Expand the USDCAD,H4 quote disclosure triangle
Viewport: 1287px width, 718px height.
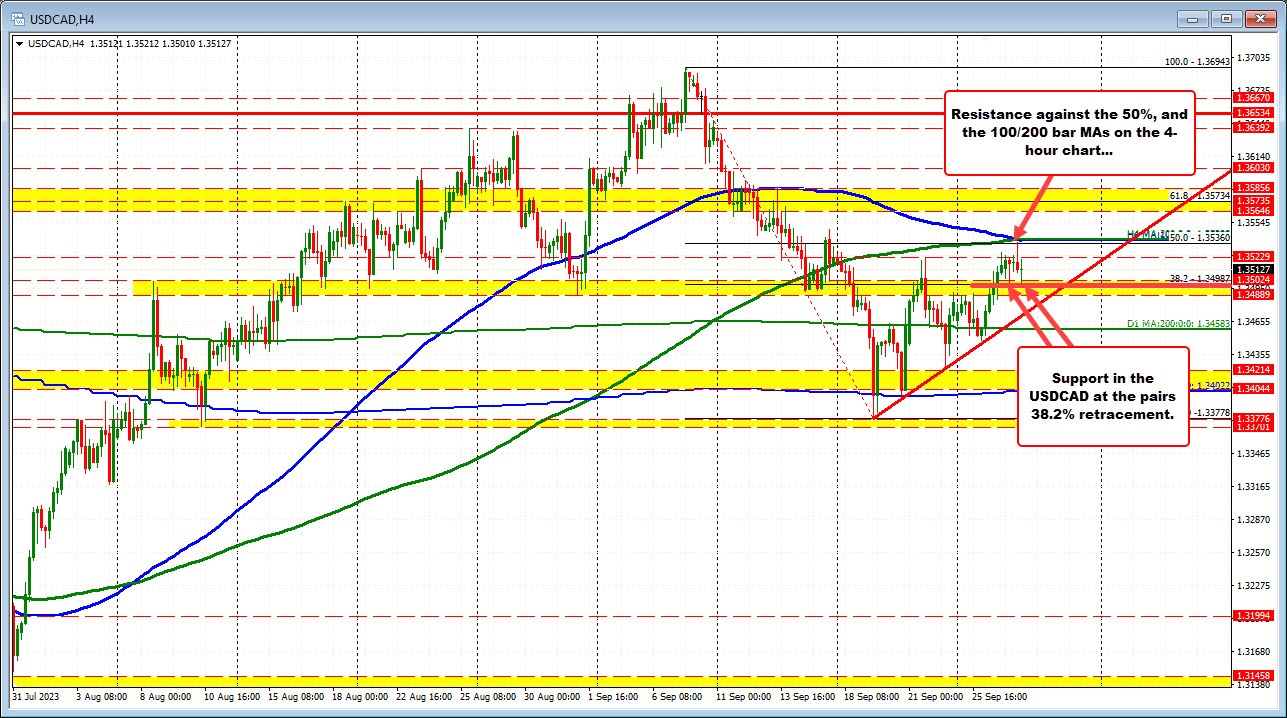coord(17,43)
